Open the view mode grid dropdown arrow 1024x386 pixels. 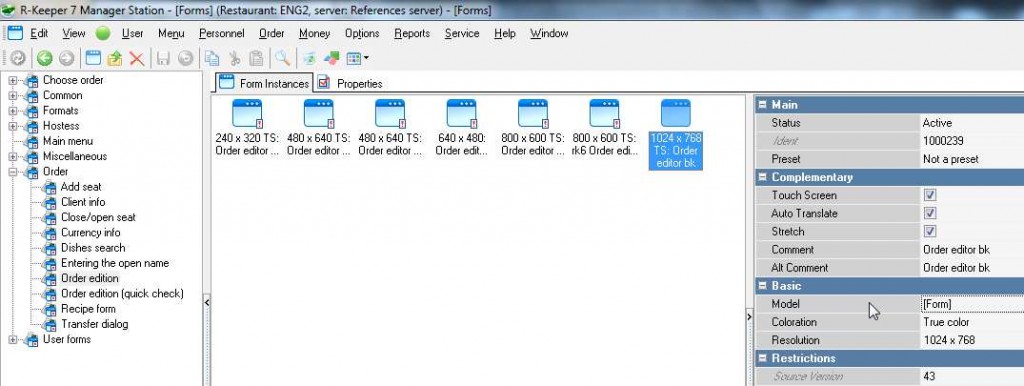tap(366, 58)
